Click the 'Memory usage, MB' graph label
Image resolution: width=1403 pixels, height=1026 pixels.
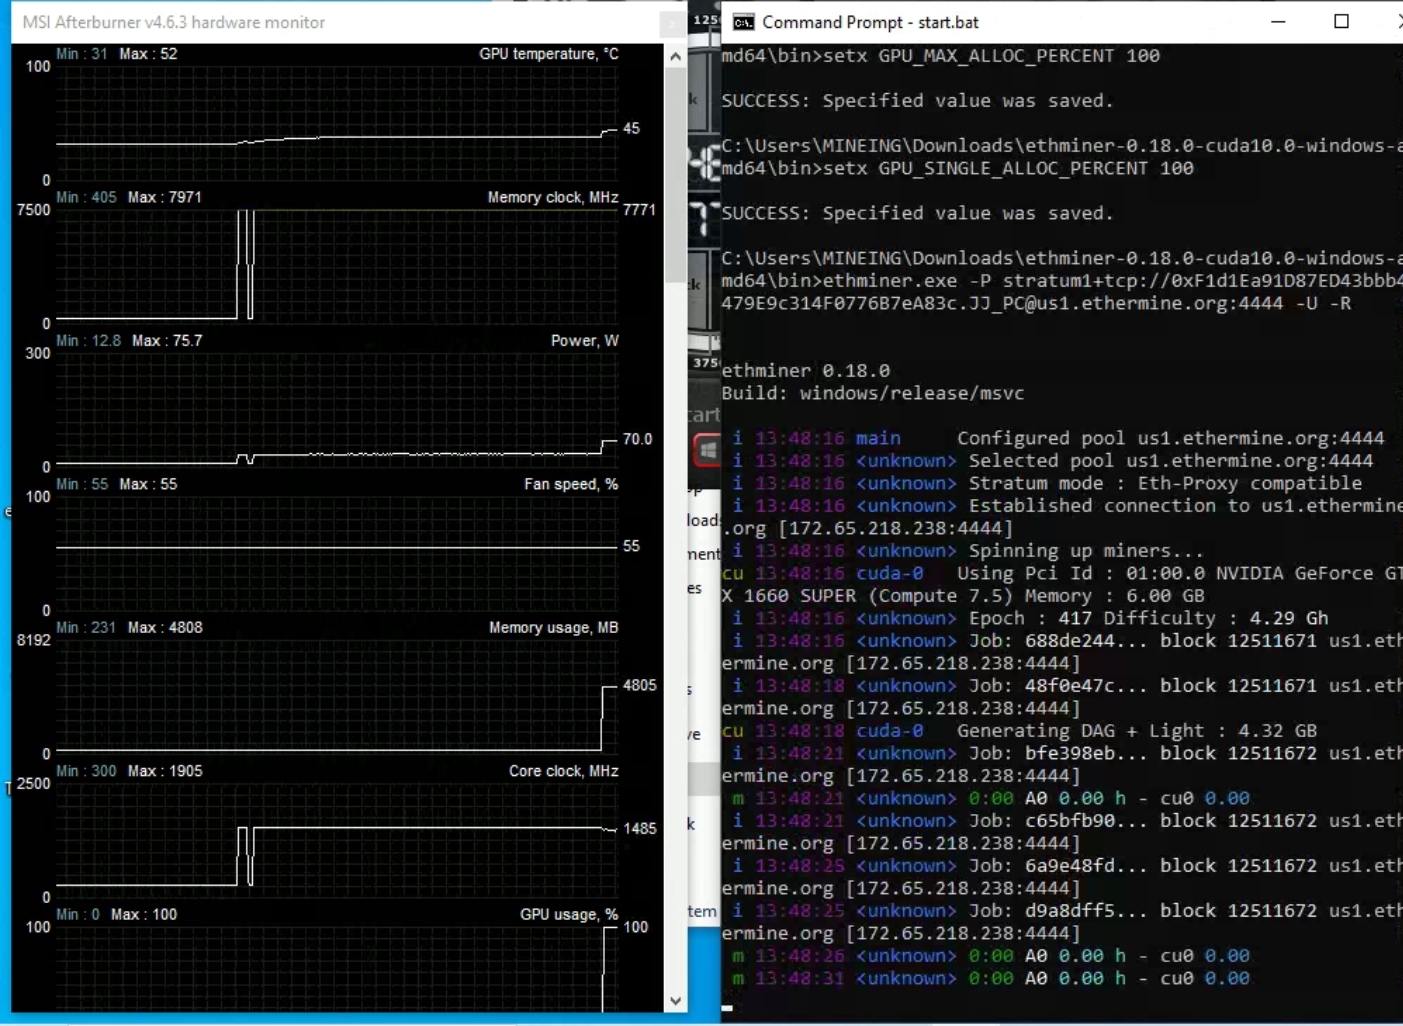pyautogui.click(x=554, y=628)
